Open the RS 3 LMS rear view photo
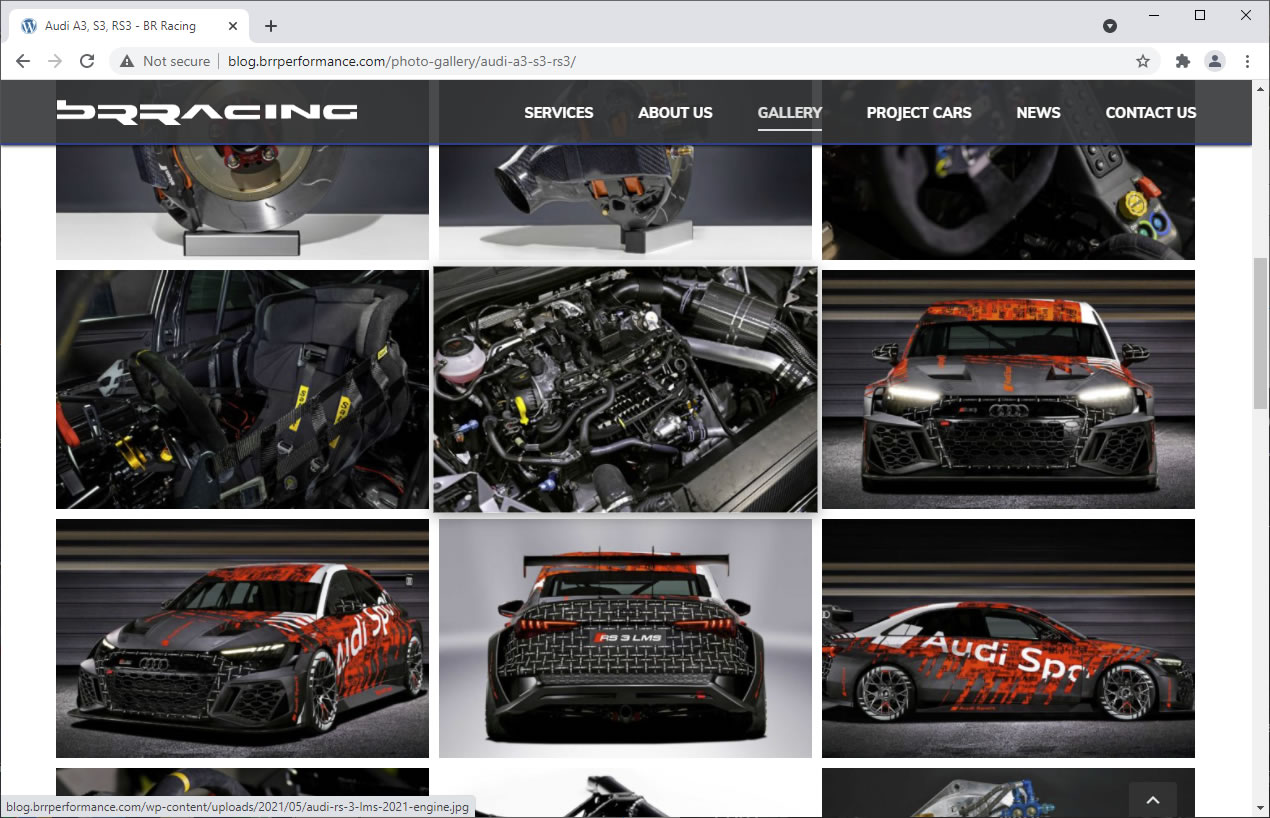This screenshot has width=1270, height=818. [x=625, y=638]
